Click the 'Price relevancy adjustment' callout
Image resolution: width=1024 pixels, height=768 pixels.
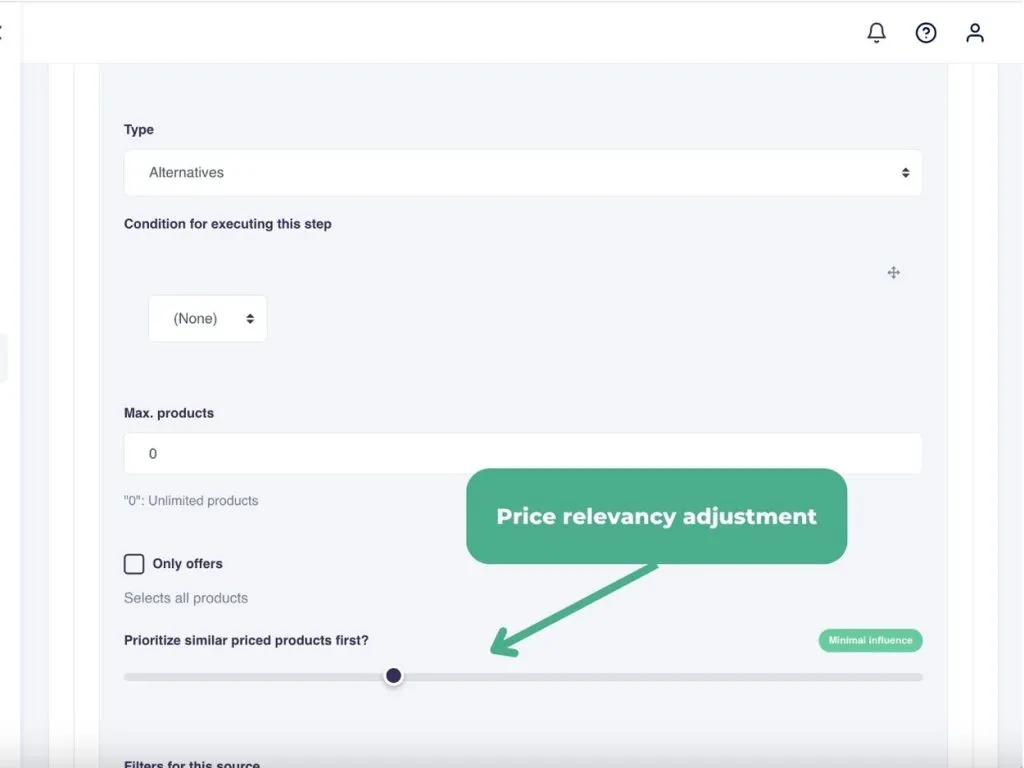(x=656, y=517)
